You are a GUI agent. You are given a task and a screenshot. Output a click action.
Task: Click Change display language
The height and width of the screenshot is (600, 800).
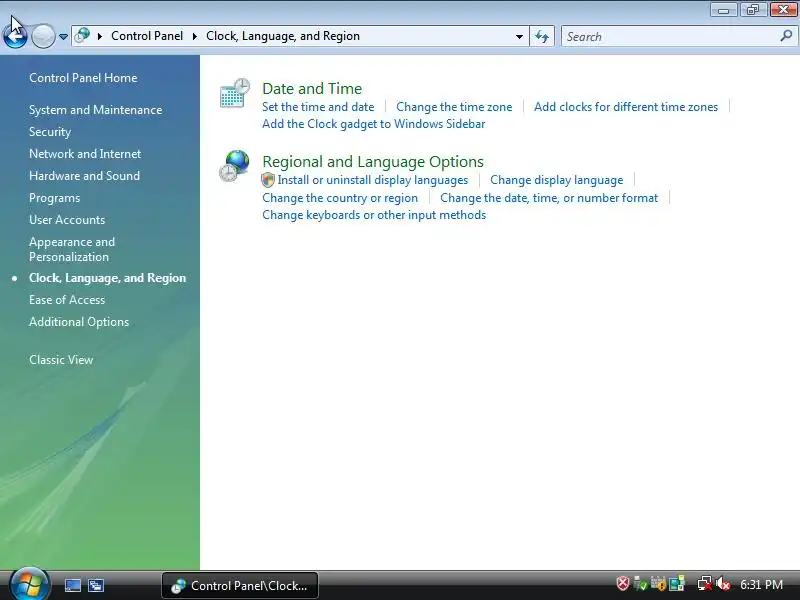tap(557, 180)
